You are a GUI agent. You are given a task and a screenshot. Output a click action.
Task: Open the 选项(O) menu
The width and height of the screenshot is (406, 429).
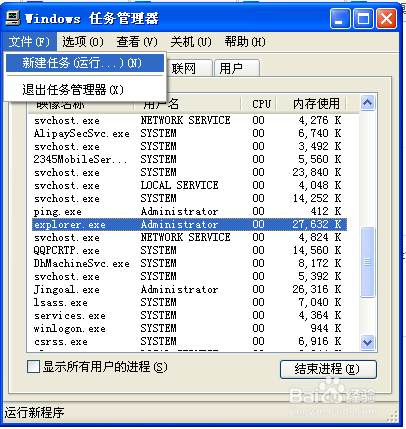(83, 42)
